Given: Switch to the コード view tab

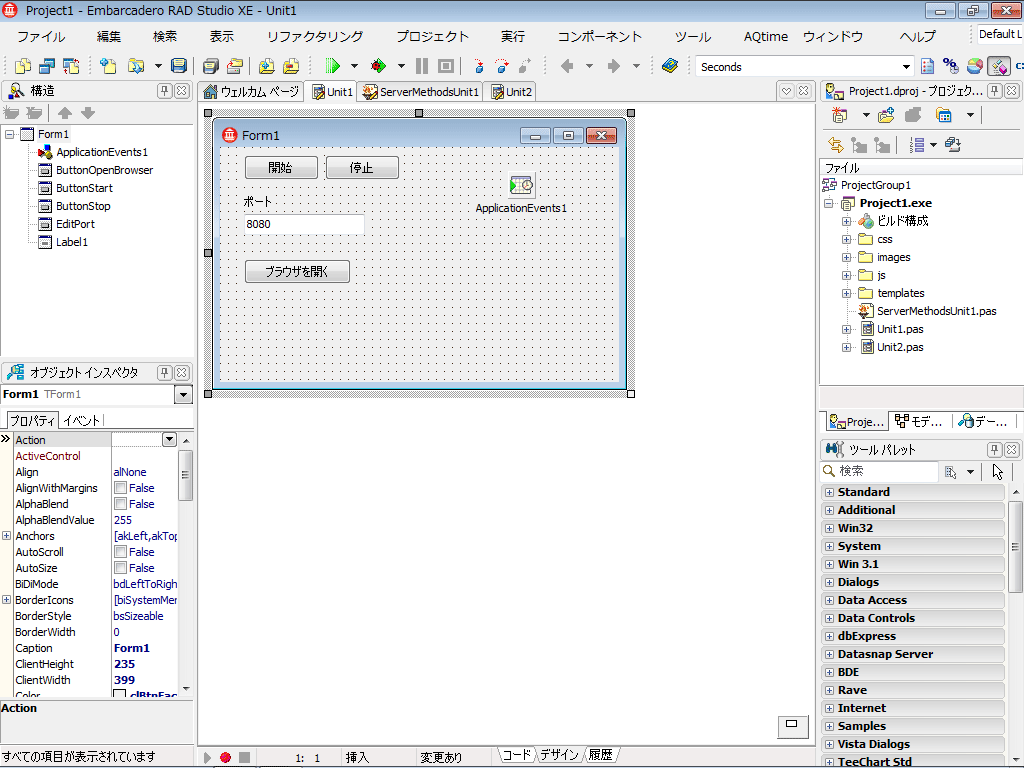Looking at the screenshot, I should (517, 755).
